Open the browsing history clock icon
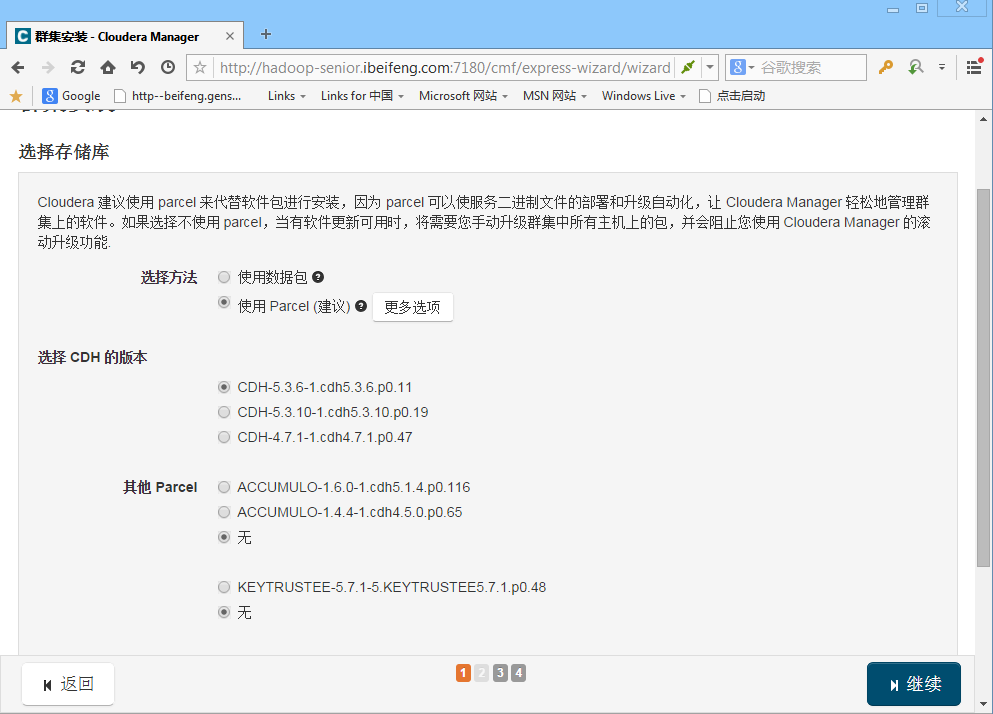The image size is (993, 714). (168, 67)
